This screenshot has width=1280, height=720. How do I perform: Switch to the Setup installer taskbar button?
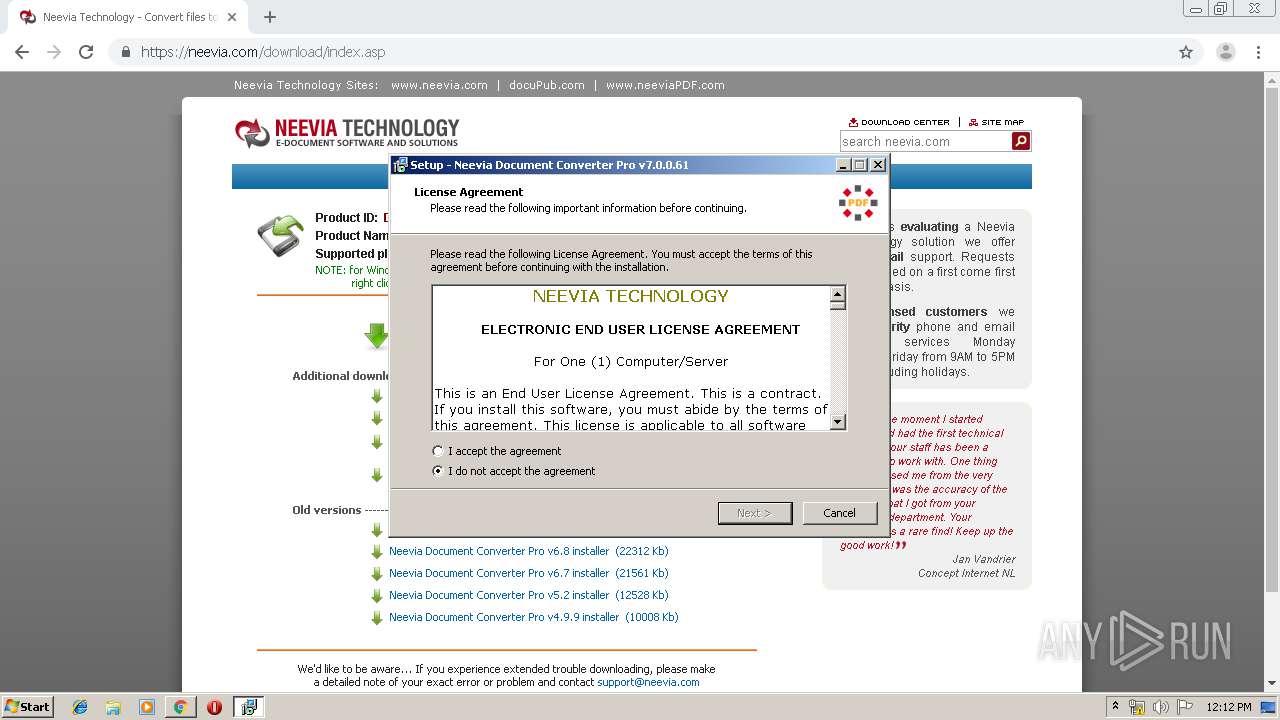[x=248, y=707]
